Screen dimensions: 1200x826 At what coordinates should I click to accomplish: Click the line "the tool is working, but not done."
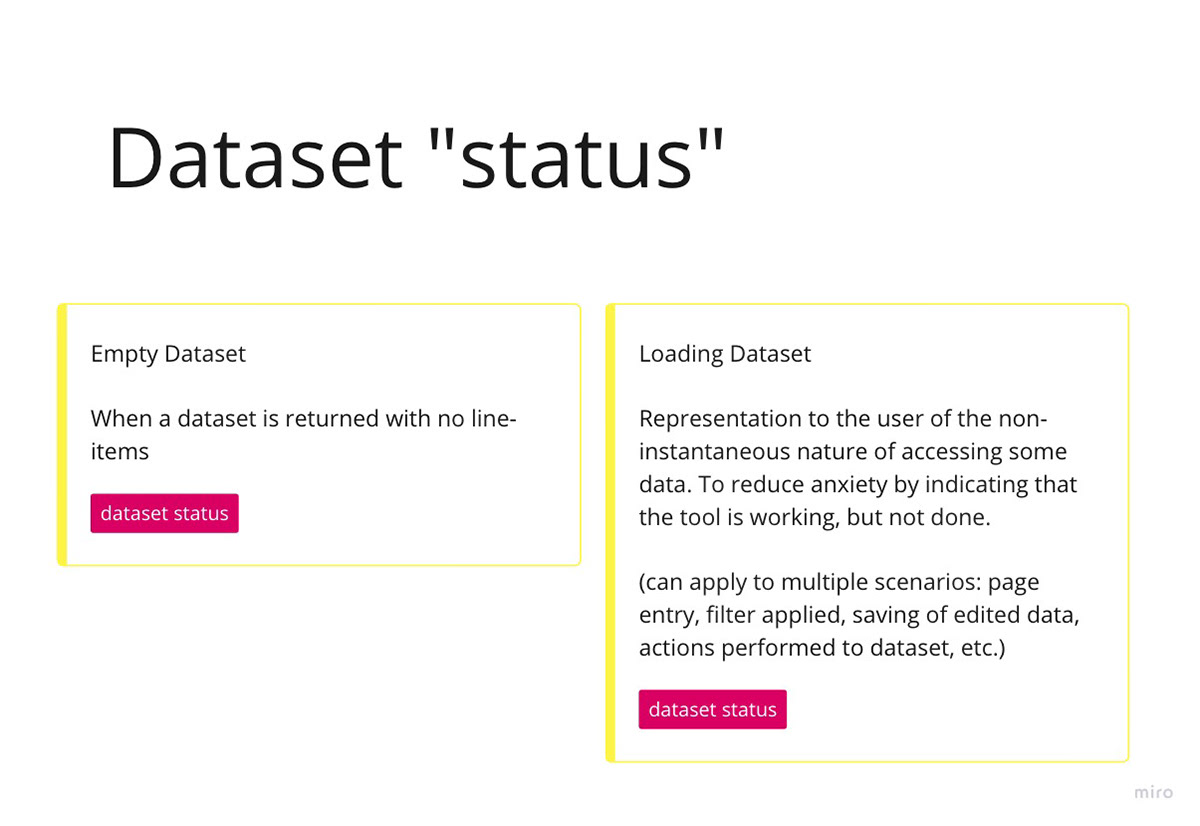[815, 517]
